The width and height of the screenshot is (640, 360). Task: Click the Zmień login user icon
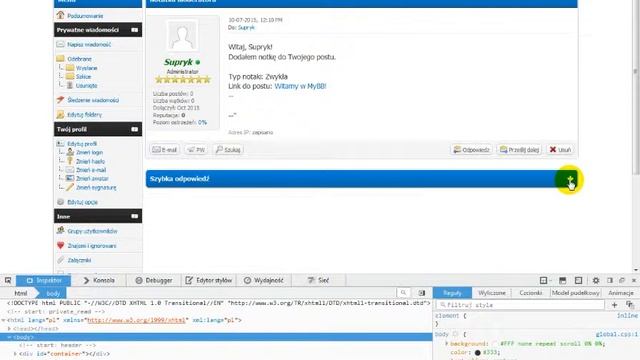70,152
